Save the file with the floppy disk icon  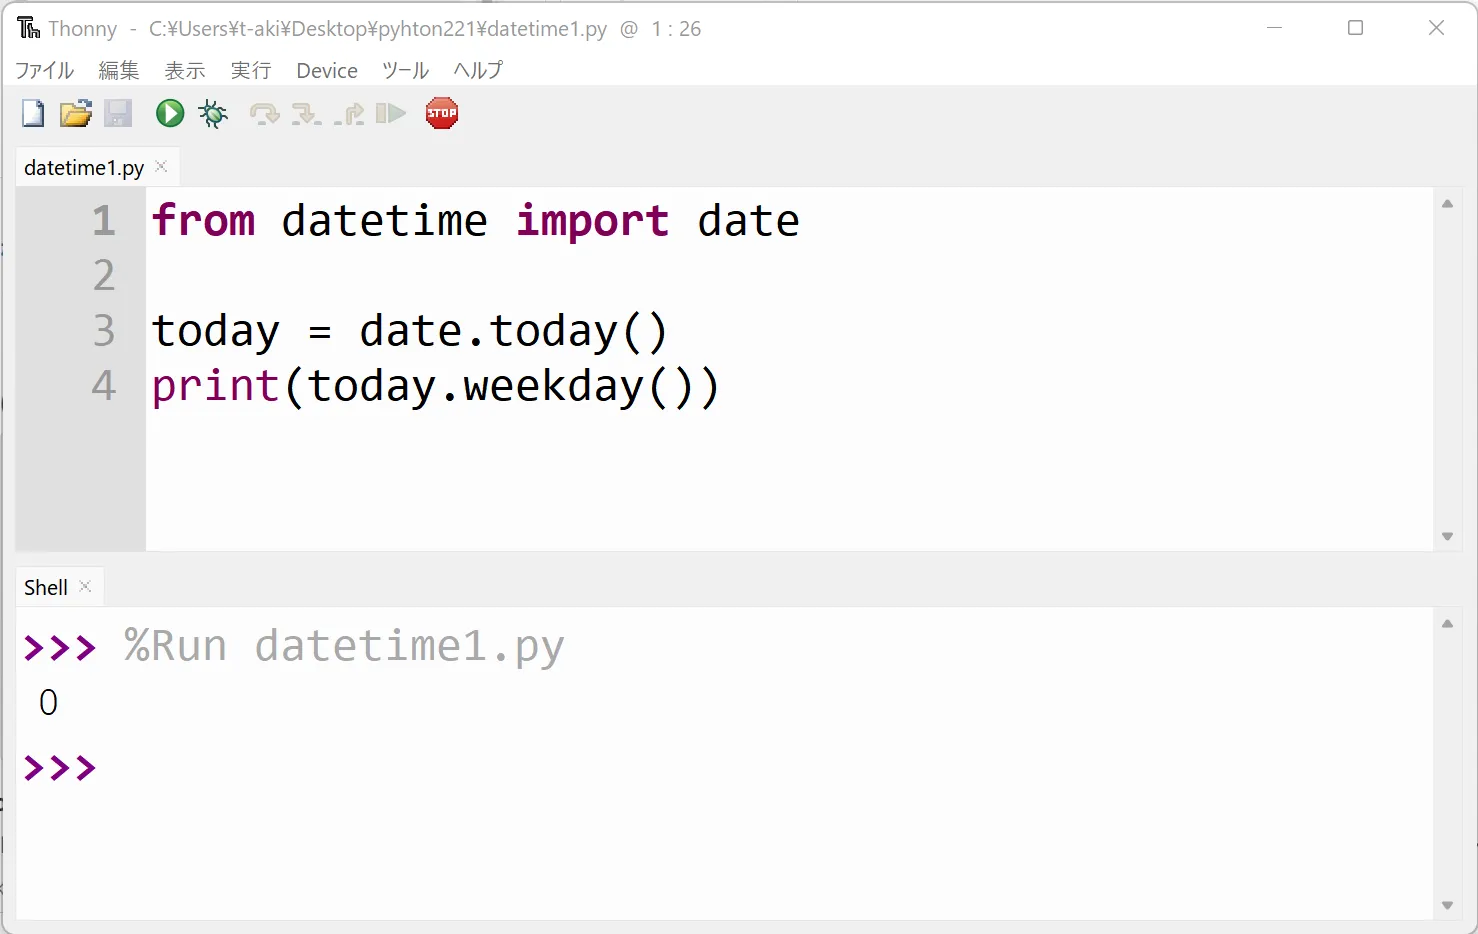point(118,113)
